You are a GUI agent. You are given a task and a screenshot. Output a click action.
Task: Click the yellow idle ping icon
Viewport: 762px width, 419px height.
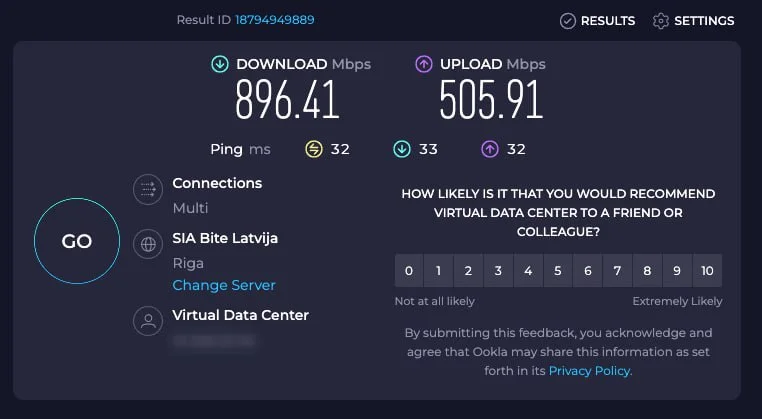point(314,149)
